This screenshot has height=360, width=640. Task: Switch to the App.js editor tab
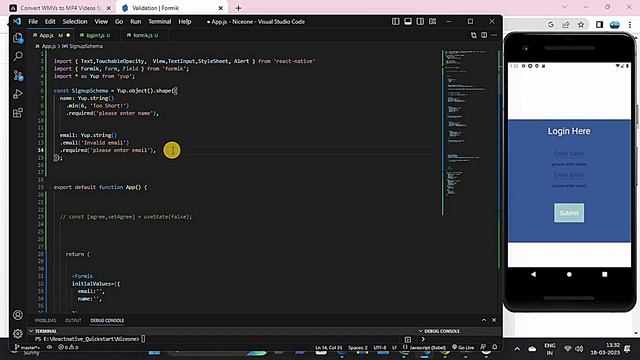pos(51,36)
